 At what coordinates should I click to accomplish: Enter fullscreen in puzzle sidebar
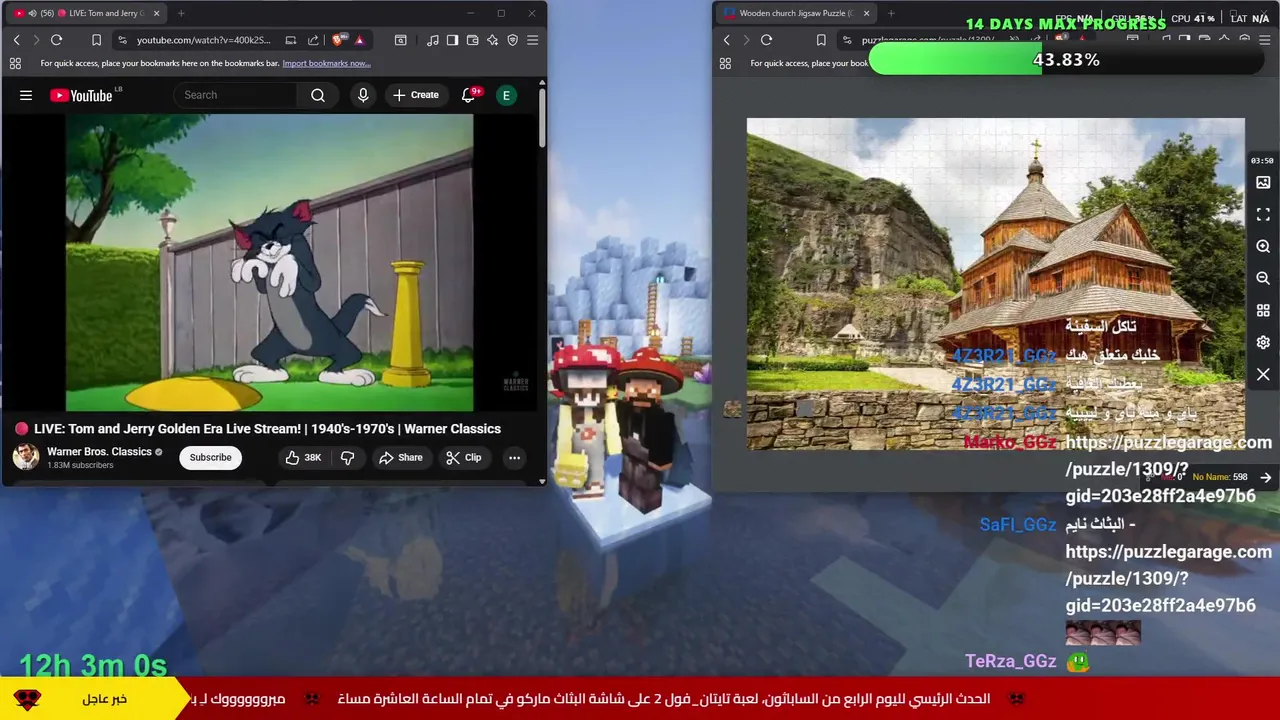1263,215
